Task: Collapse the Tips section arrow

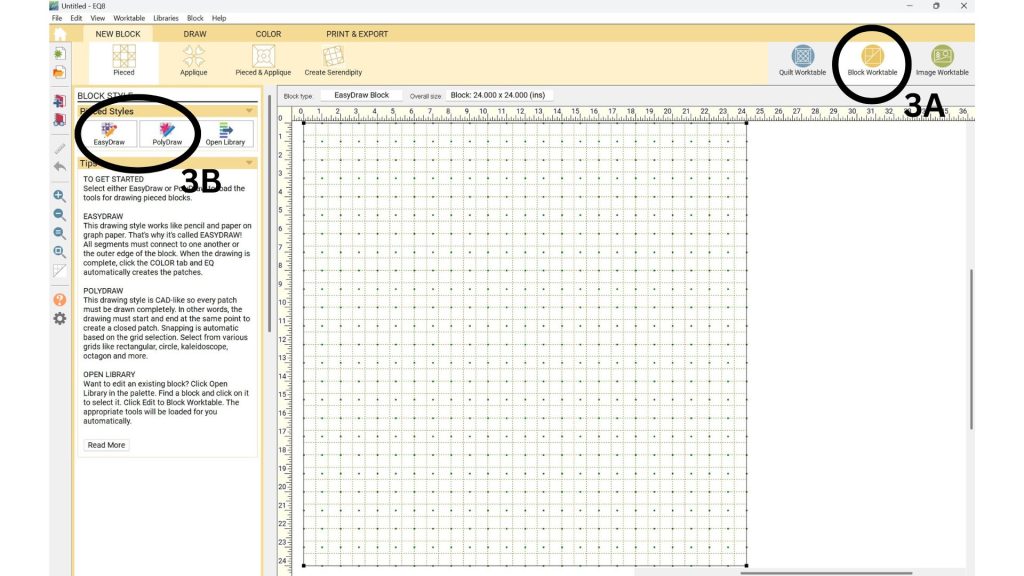Action: 249,163
